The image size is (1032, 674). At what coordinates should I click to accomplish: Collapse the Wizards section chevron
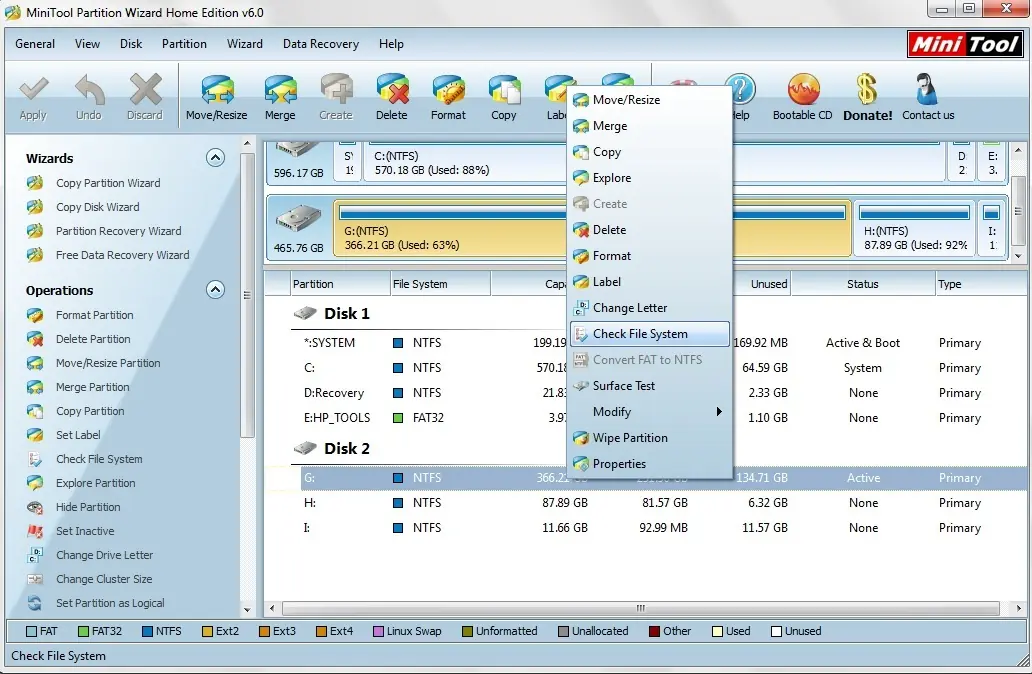tap(215, 158)
